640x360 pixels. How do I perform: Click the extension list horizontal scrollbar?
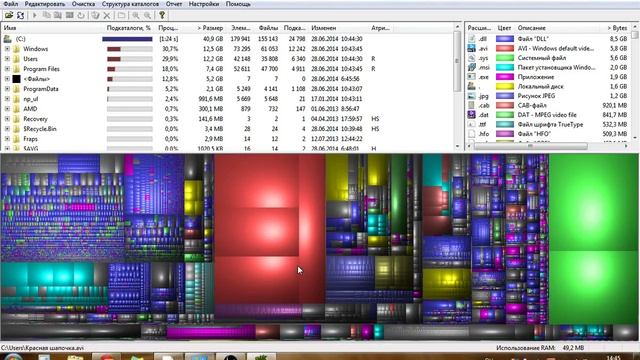(547, 146)
